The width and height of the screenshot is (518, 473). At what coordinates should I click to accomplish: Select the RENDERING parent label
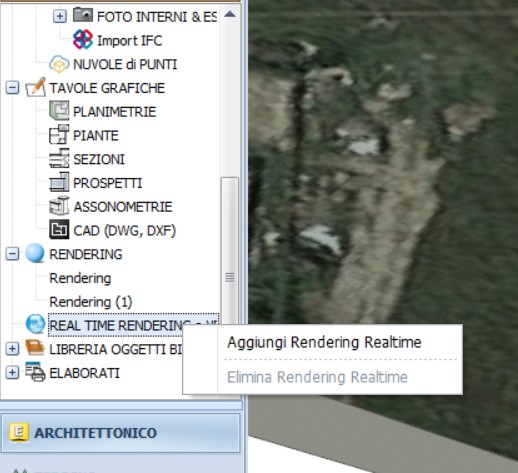tap(86, 254)
